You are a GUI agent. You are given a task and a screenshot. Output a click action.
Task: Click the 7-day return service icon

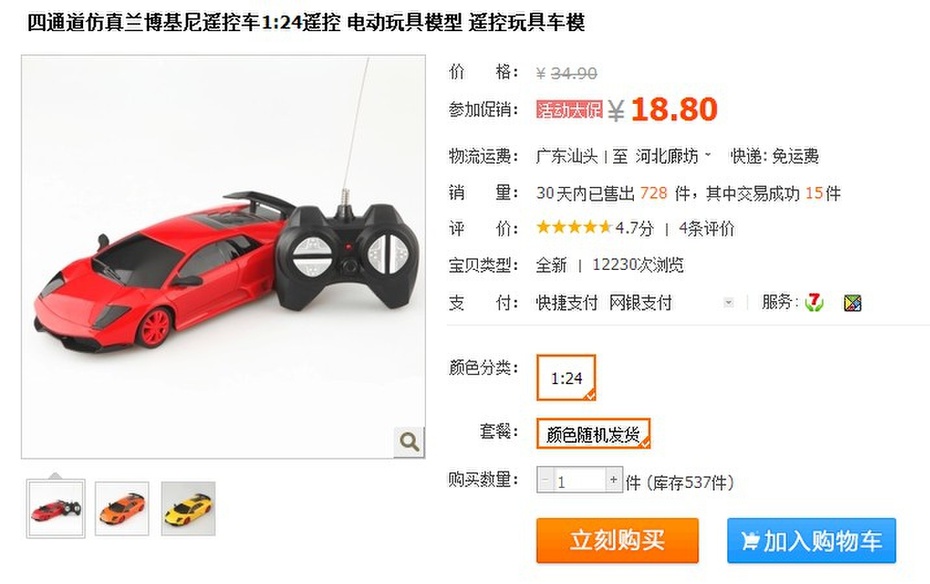tap(814, 302)
